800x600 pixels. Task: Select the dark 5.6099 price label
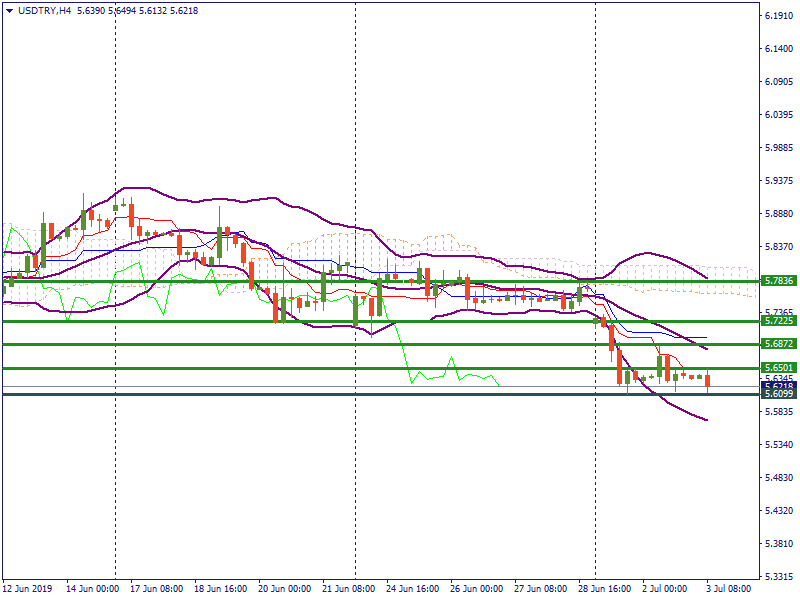(777, 394)
